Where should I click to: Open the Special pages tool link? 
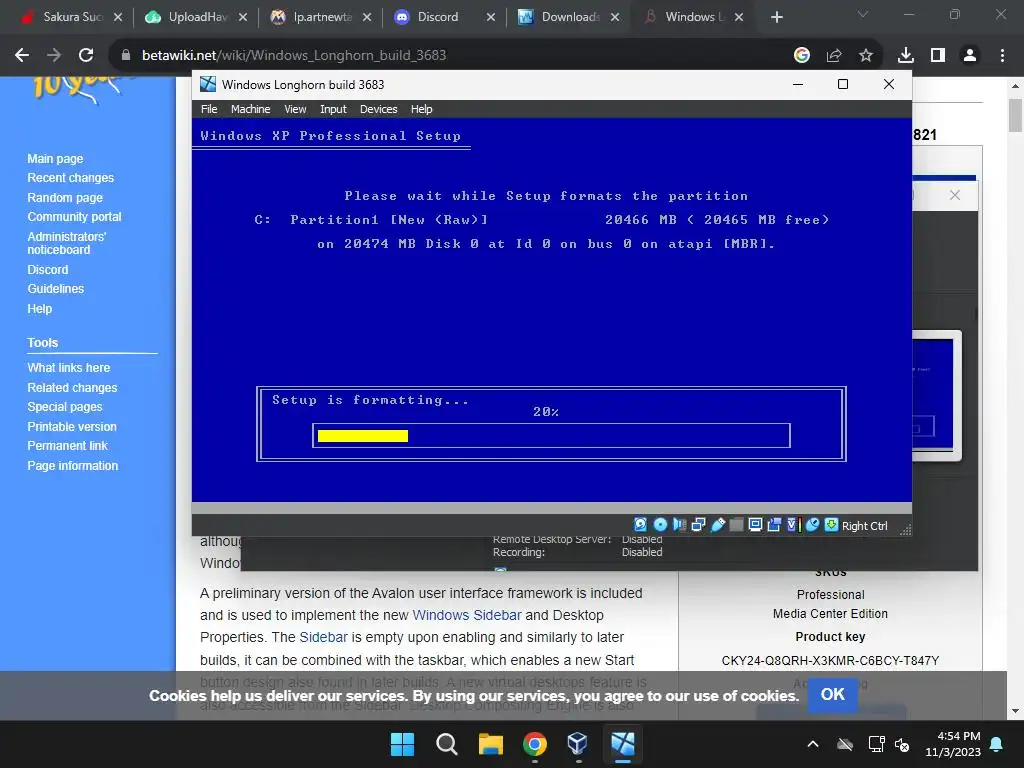coord(65,407)
